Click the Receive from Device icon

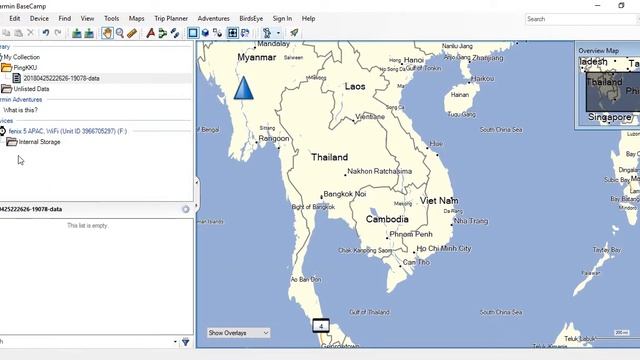coord(89,33)
